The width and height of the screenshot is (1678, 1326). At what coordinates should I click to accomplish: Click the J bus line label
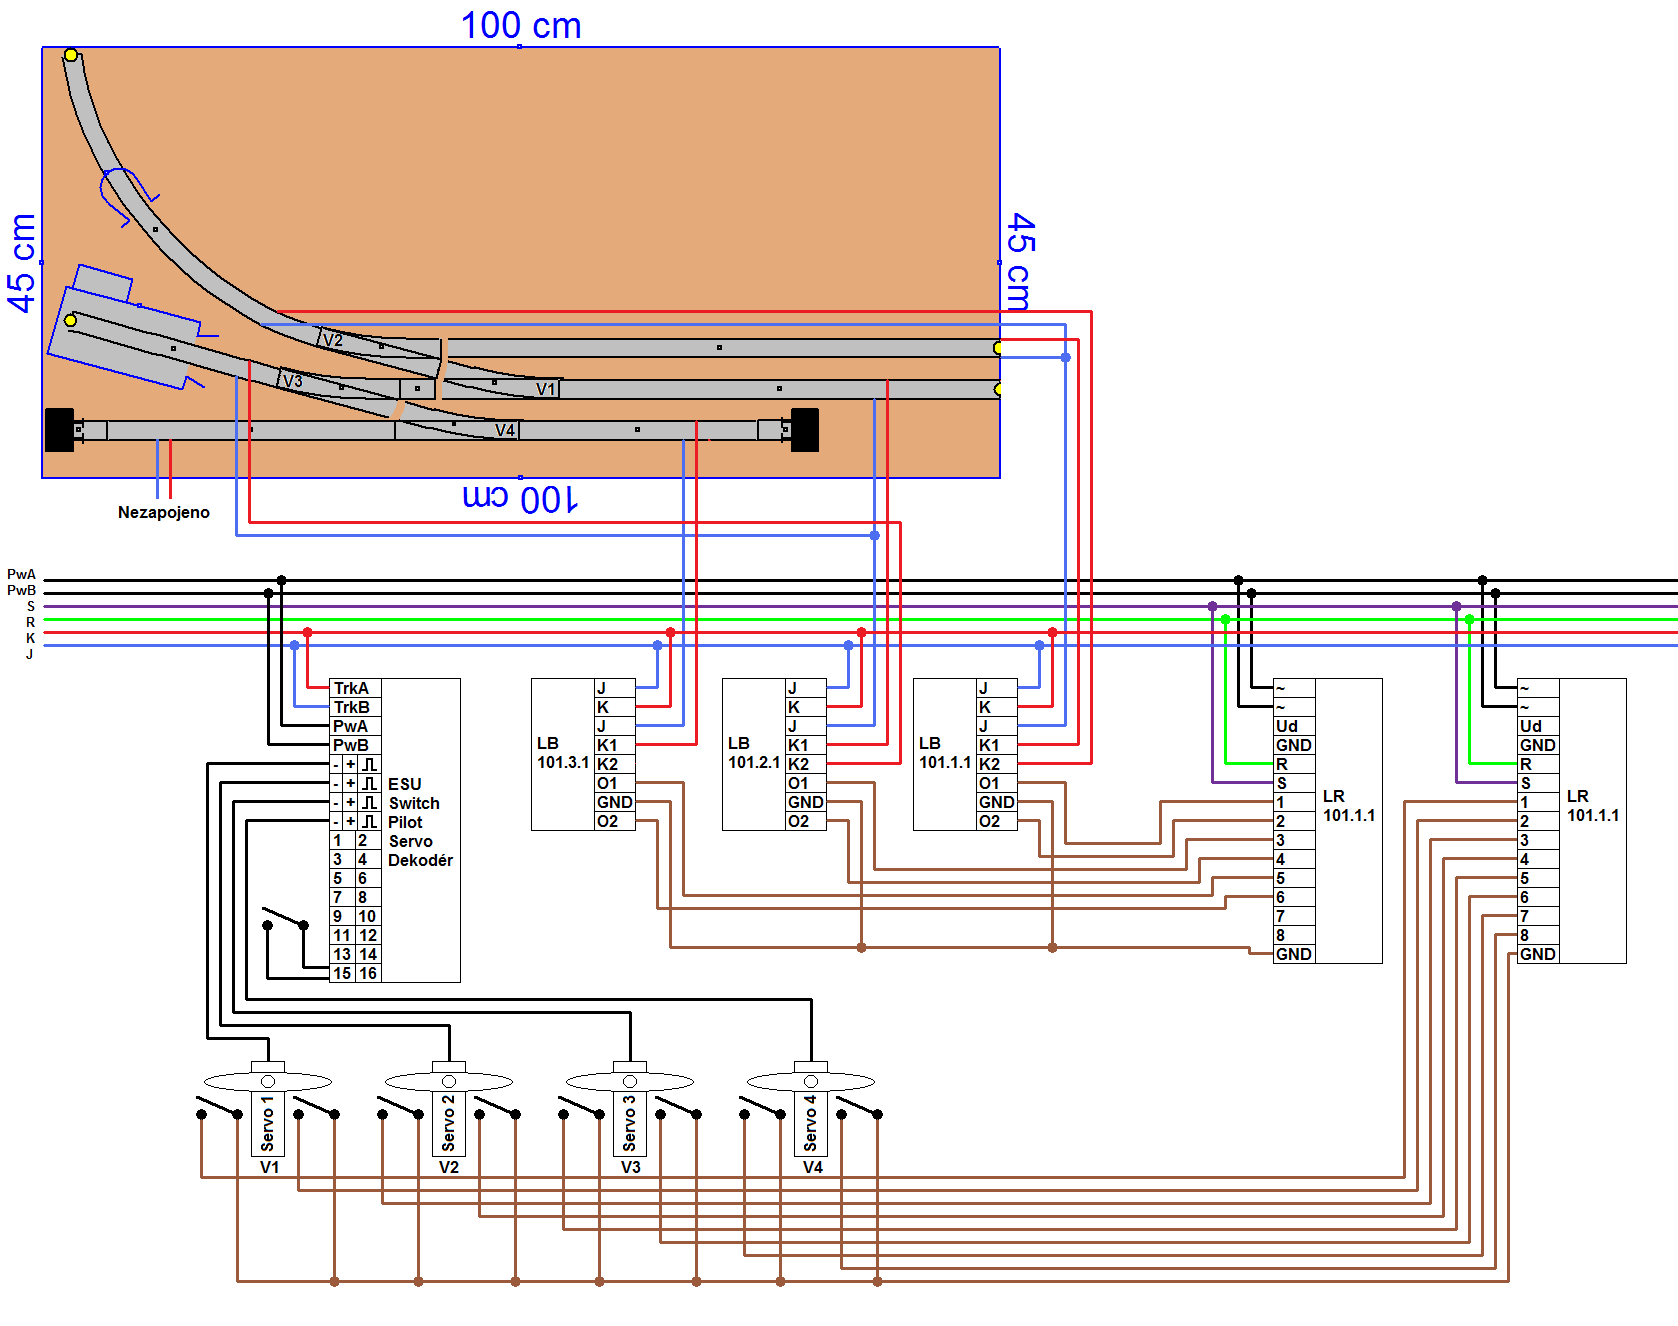pos(30,654)
